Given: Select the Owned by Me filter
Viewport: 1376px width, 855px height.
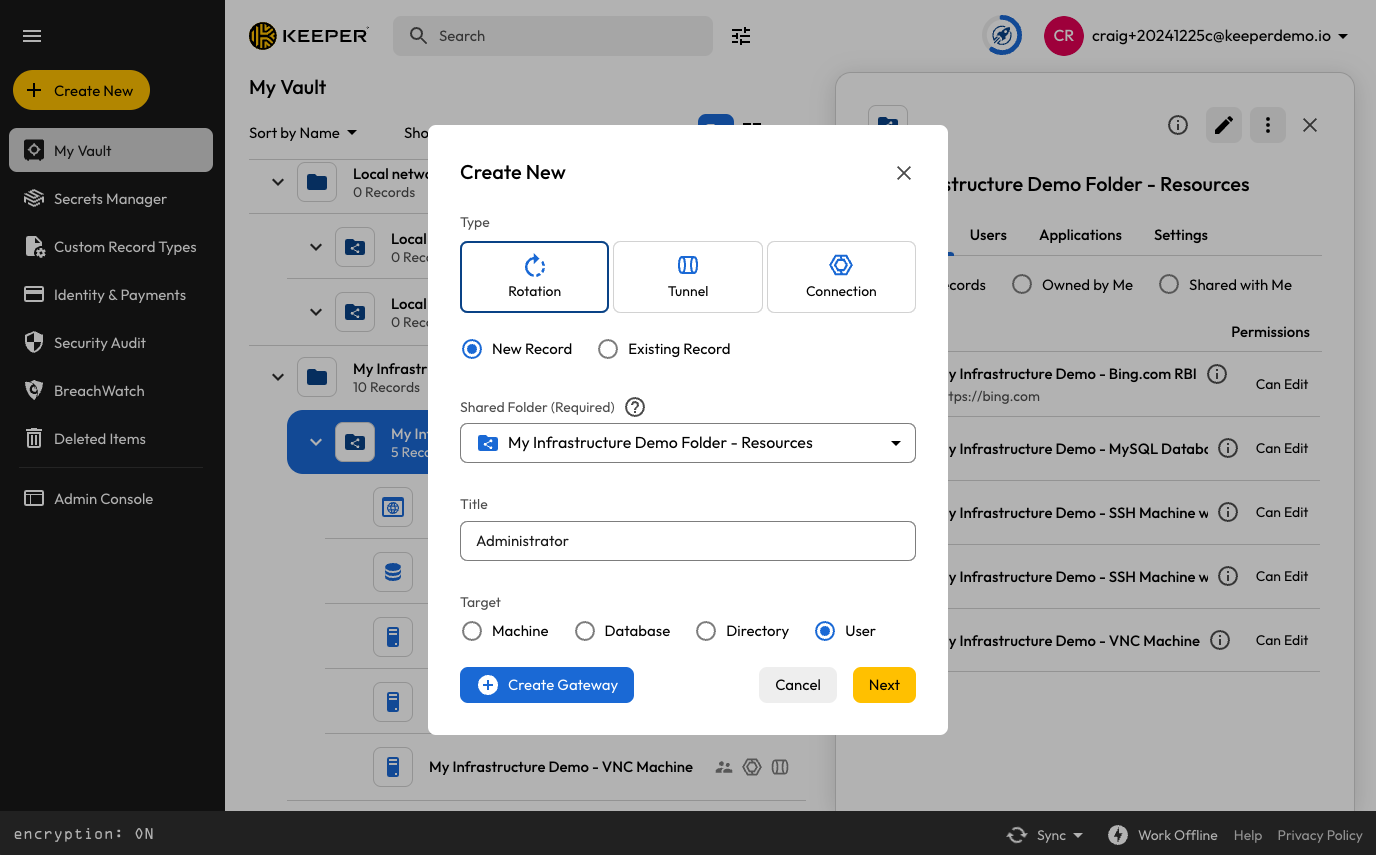Looking at the screenshot, I should click(1022, 285).
